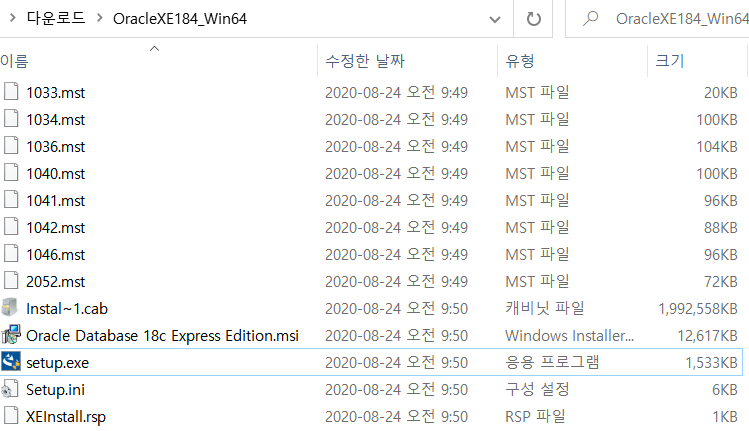Click the 1040.mst file icon
This screenshot has height=431, width=749.
(11, 172)
